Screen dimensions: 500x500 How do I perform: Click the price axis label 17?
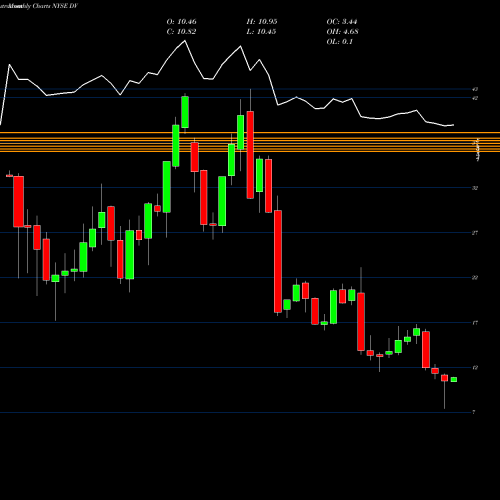475,323
